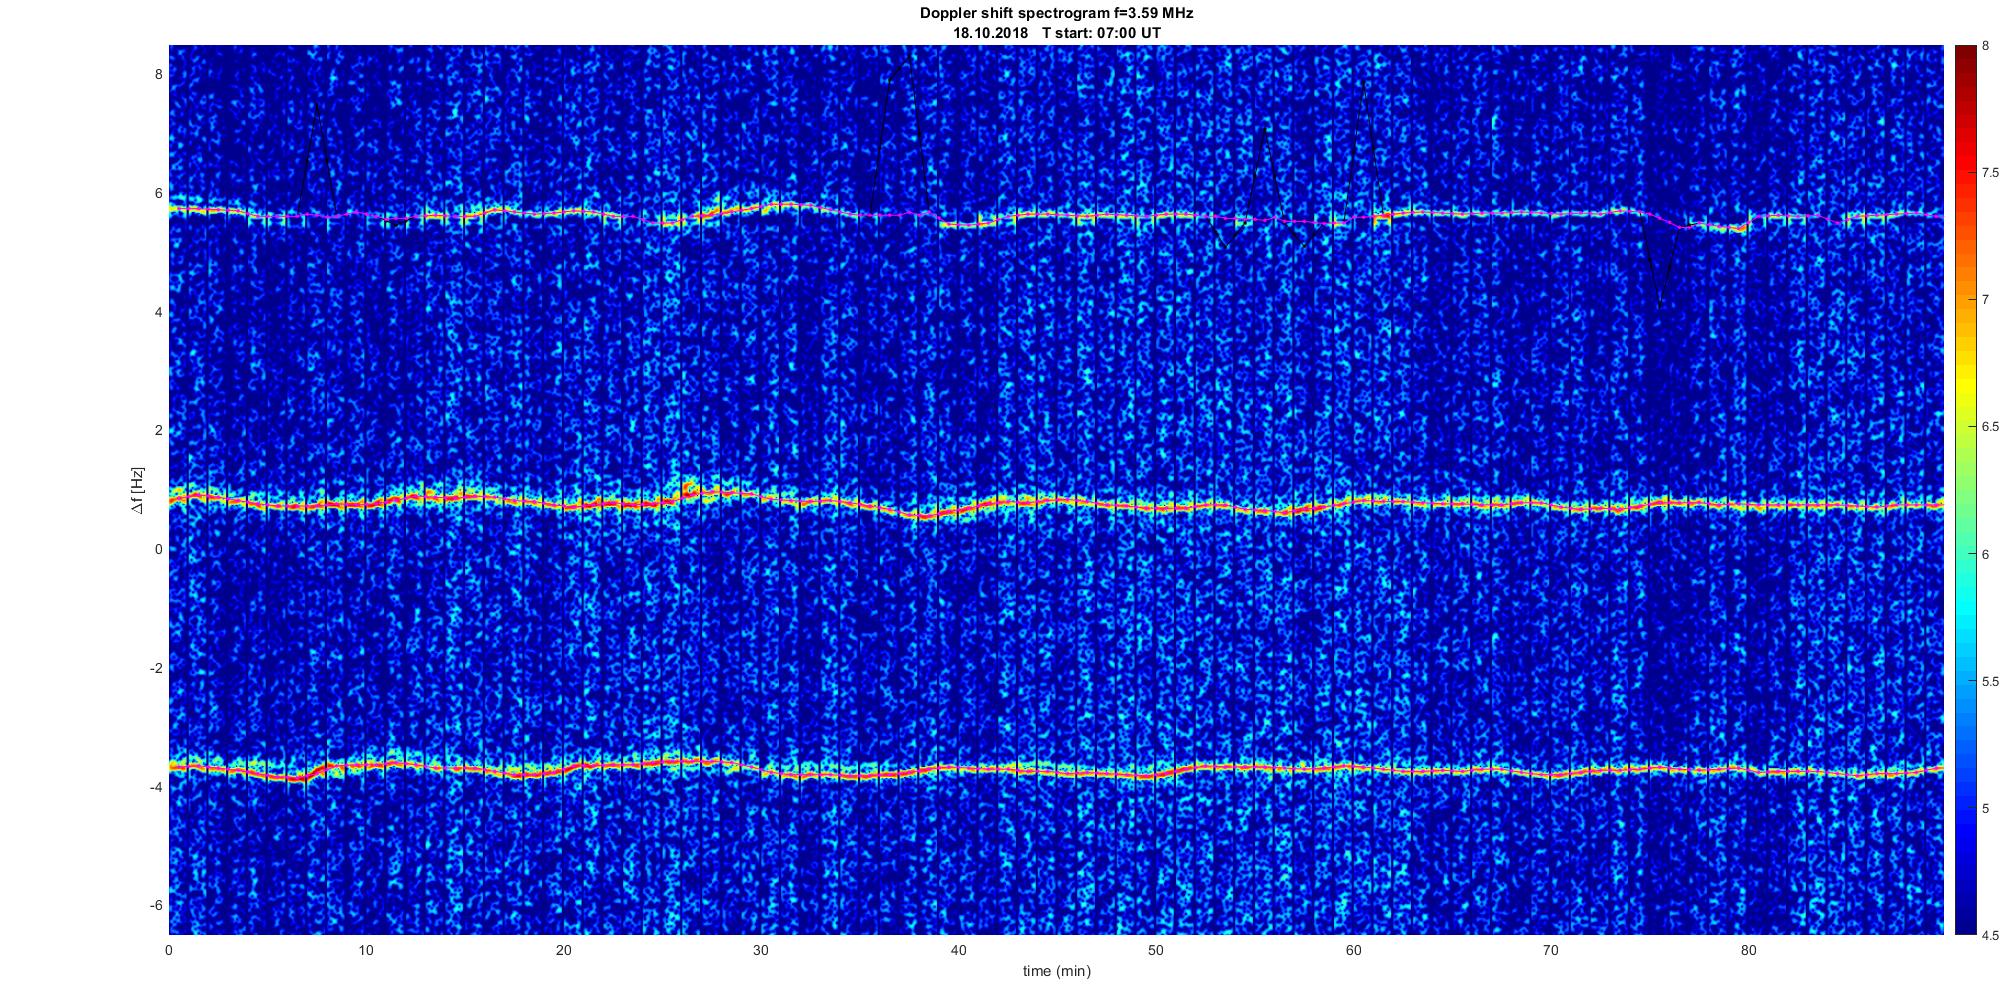Click the plot title 'Doppler shift spectrogram f=3.59 MHz'
The width and height of the screenshot is (2000, 1003).
[1056, 13]
